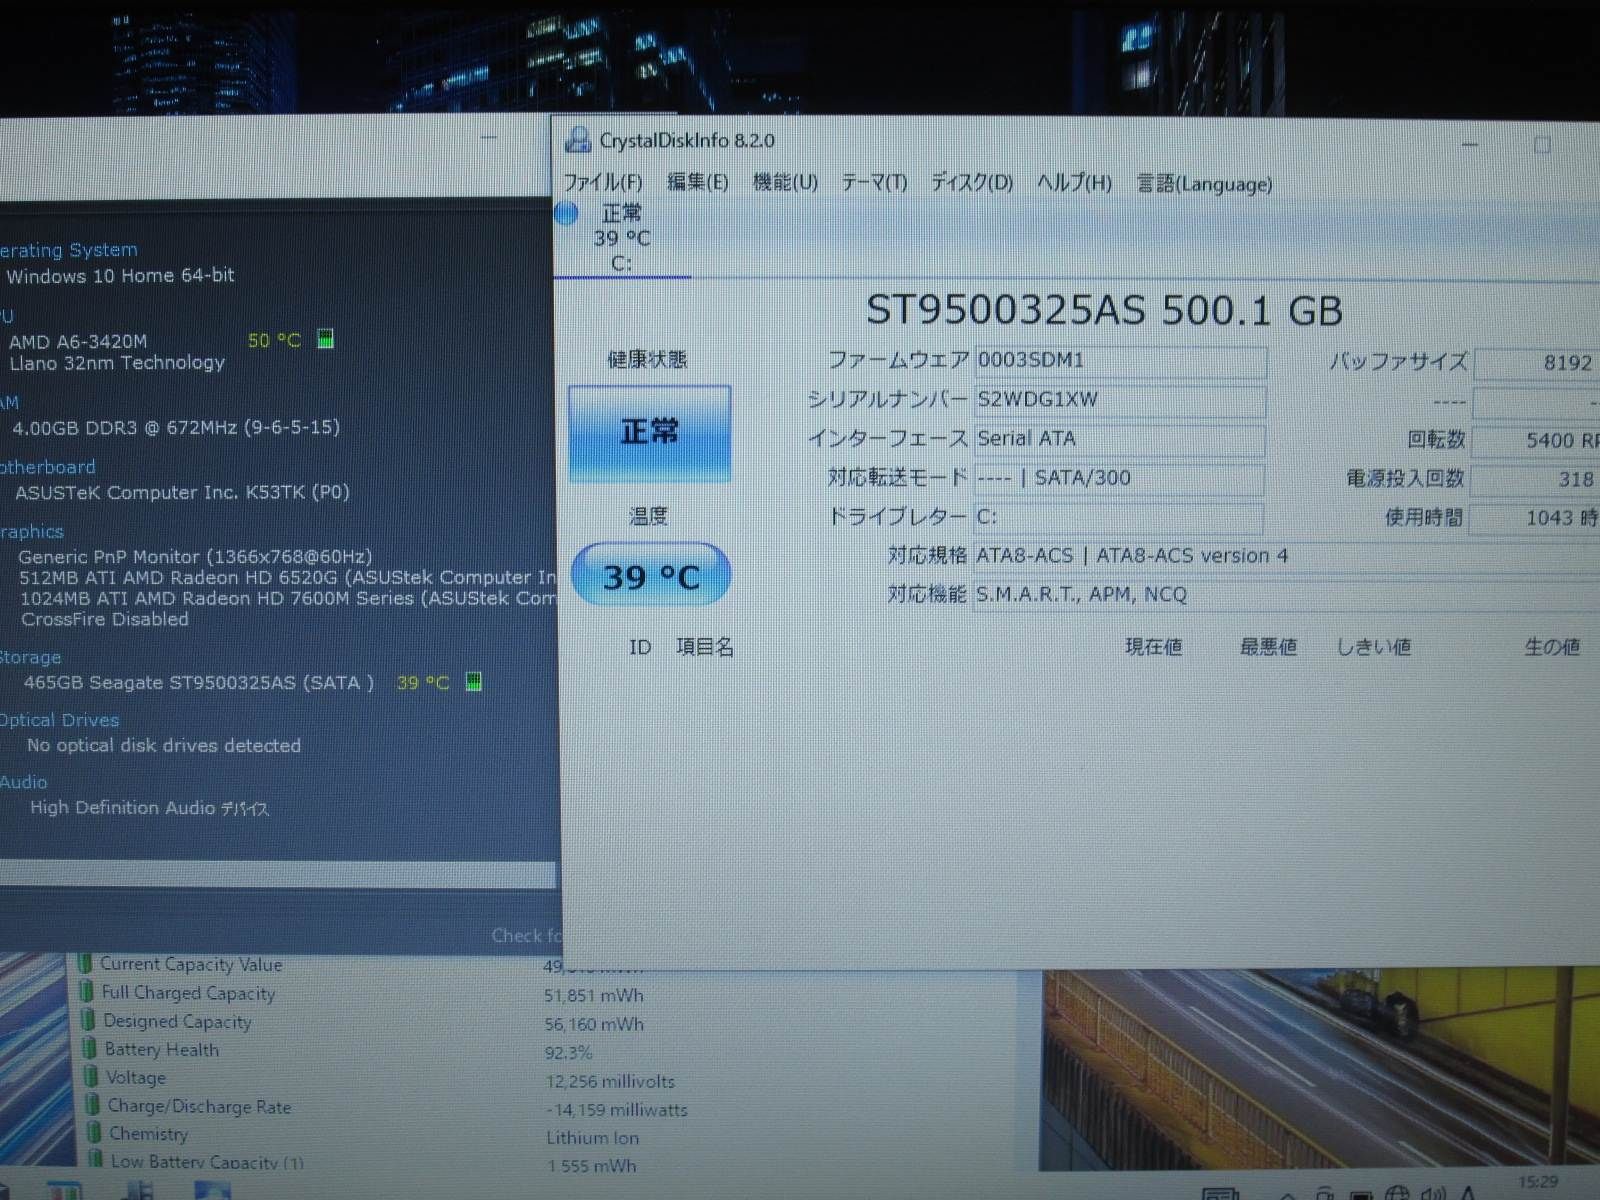Select the C: drive tab showing 39 °C
The height and width of the screenshot is (1200, 1600).
click(622, 238)
